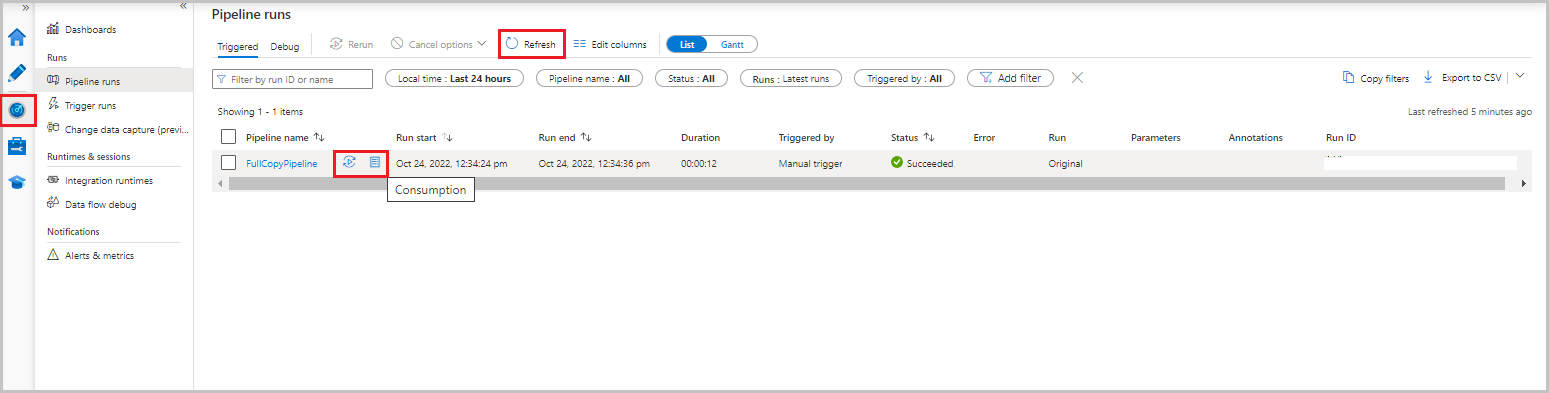This screenshot has height=393, width=1549.
Task: Open the Pipeline name filter
Action: [x=589, y=78]
